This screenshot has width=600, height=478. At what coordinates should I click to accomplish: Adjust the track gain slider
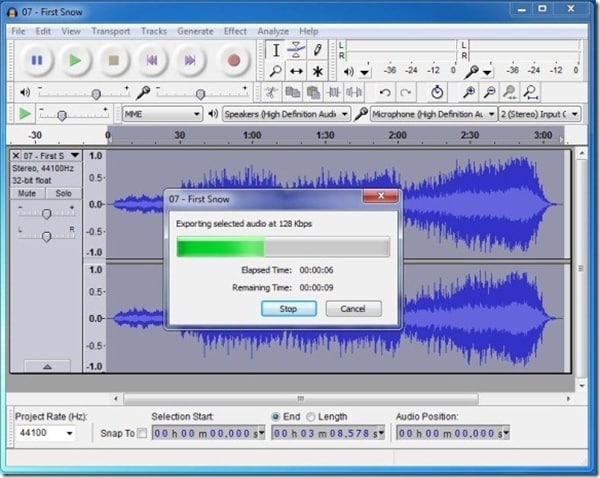coord(46,212)
